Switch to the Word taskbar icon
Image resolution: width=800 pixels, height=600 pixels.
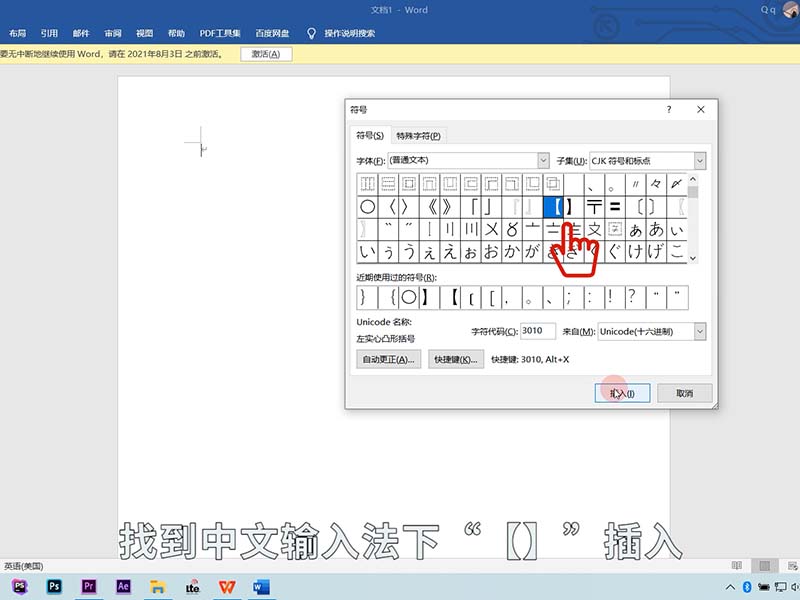261,587
